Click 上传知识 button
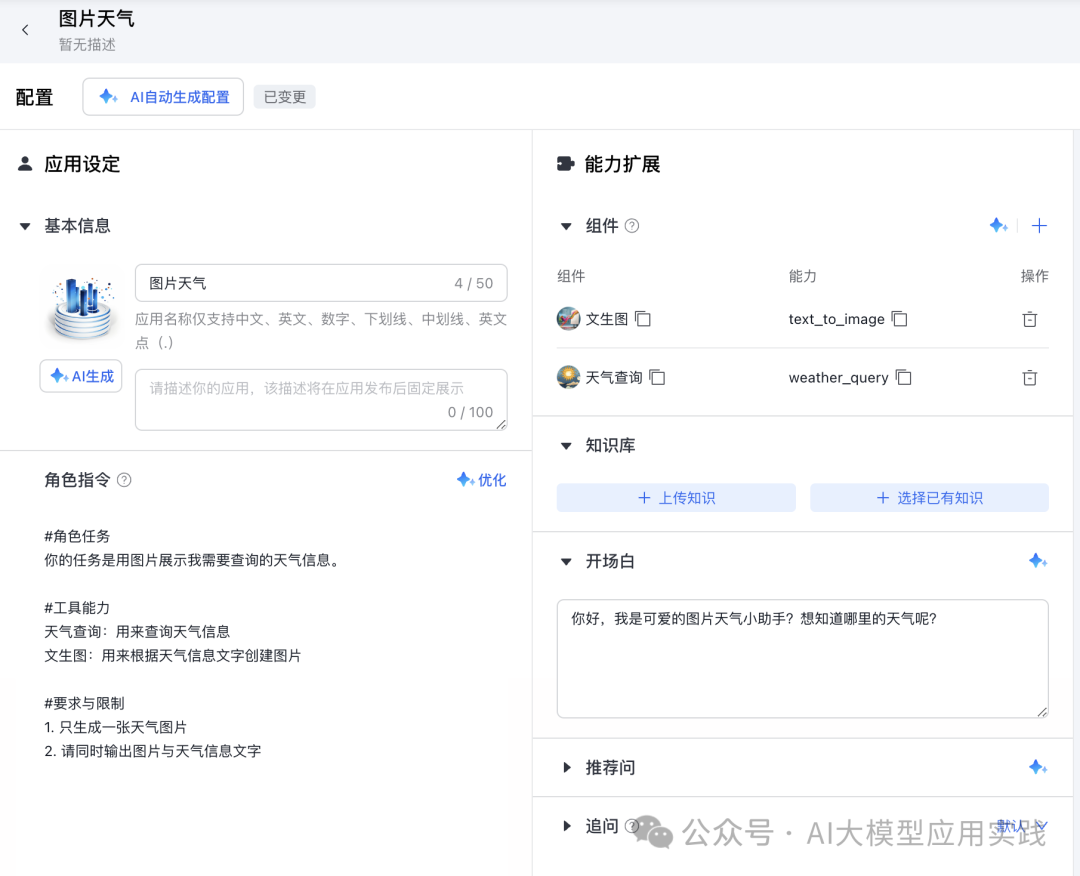Viewport: 1080px width, 876px height. tap(676, 498)
